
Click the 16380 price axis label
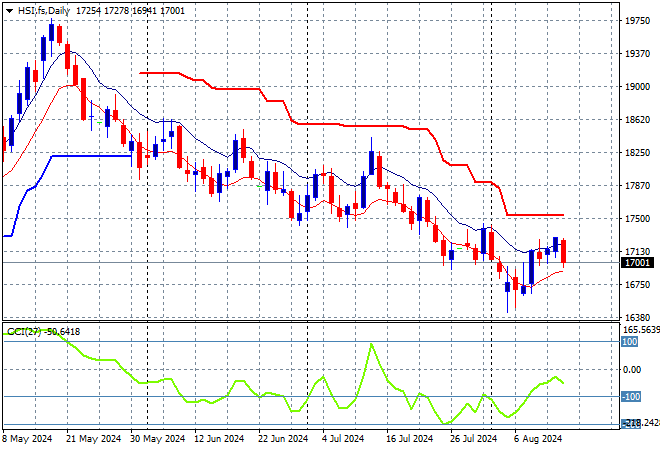pyautogui.click(x=638, y=317)
